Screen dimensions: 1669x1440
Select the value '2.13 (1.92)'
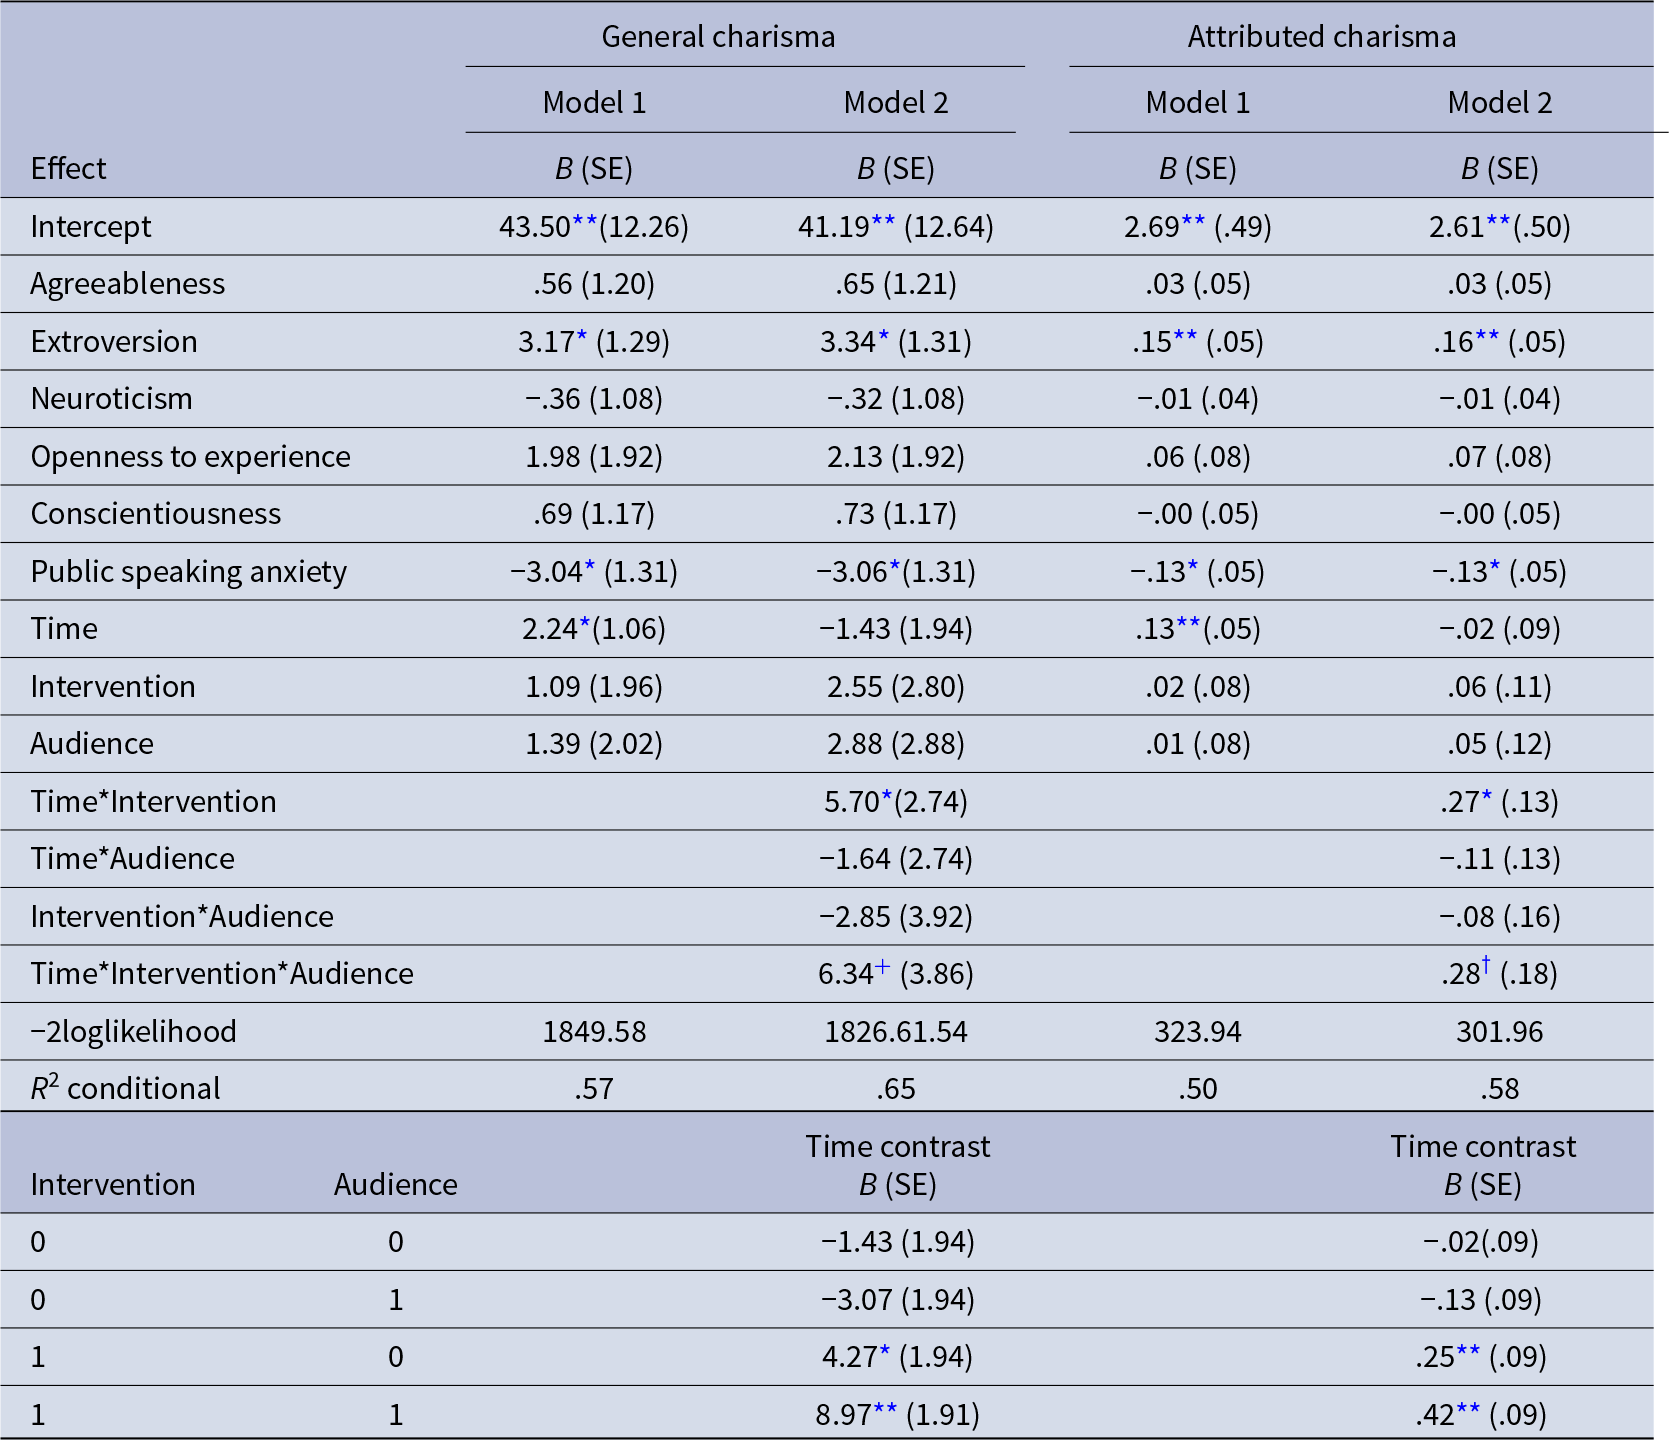(896, 457)
